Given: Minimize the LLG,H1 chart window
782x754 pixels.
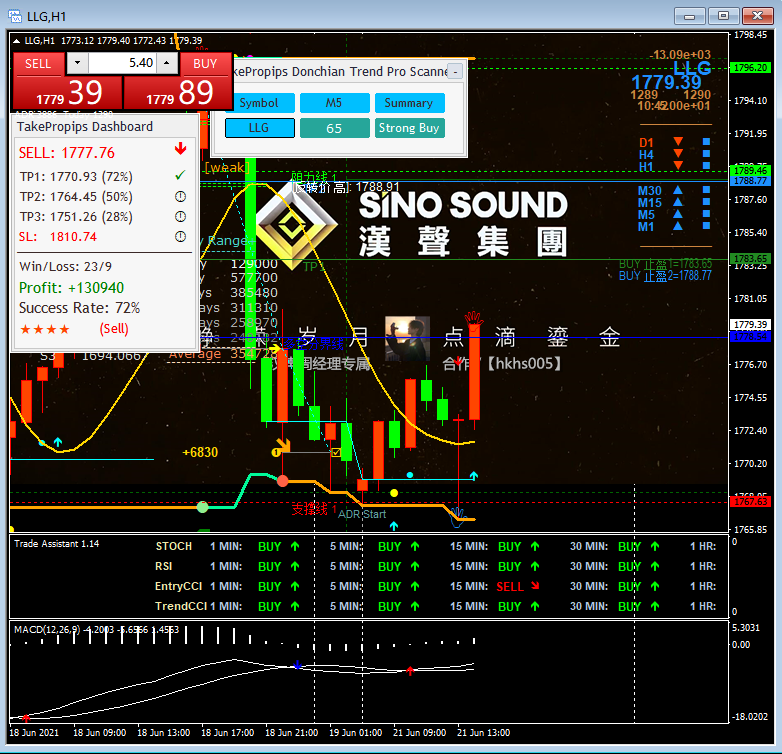Looking at the screenshot, I should coord(689,16).
